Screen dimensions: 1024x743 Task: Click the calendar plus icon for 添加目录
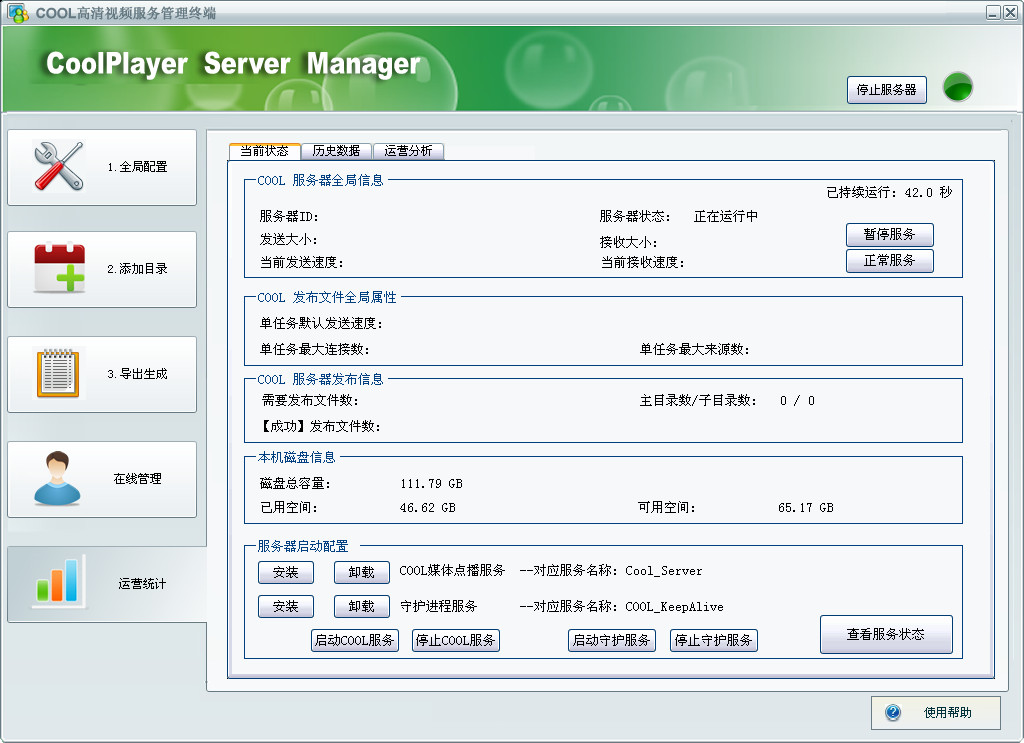click(x=60, y=268)
